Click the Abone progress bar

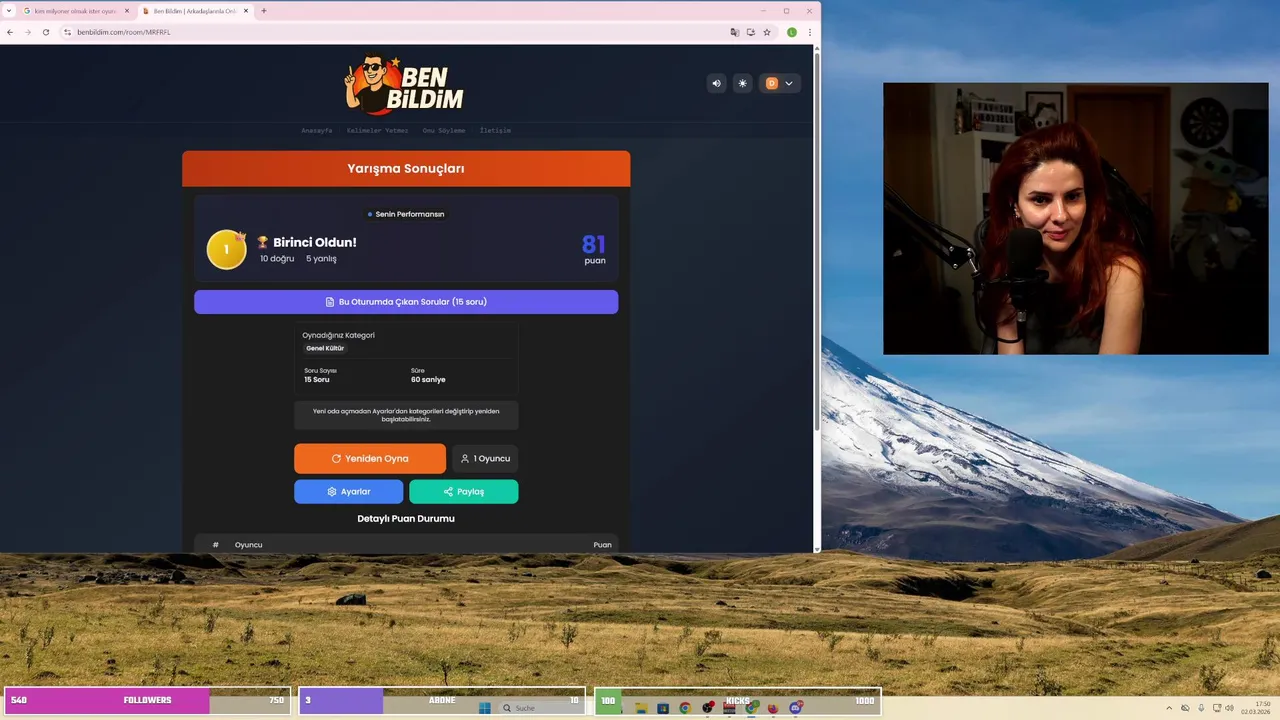(442, 700)
